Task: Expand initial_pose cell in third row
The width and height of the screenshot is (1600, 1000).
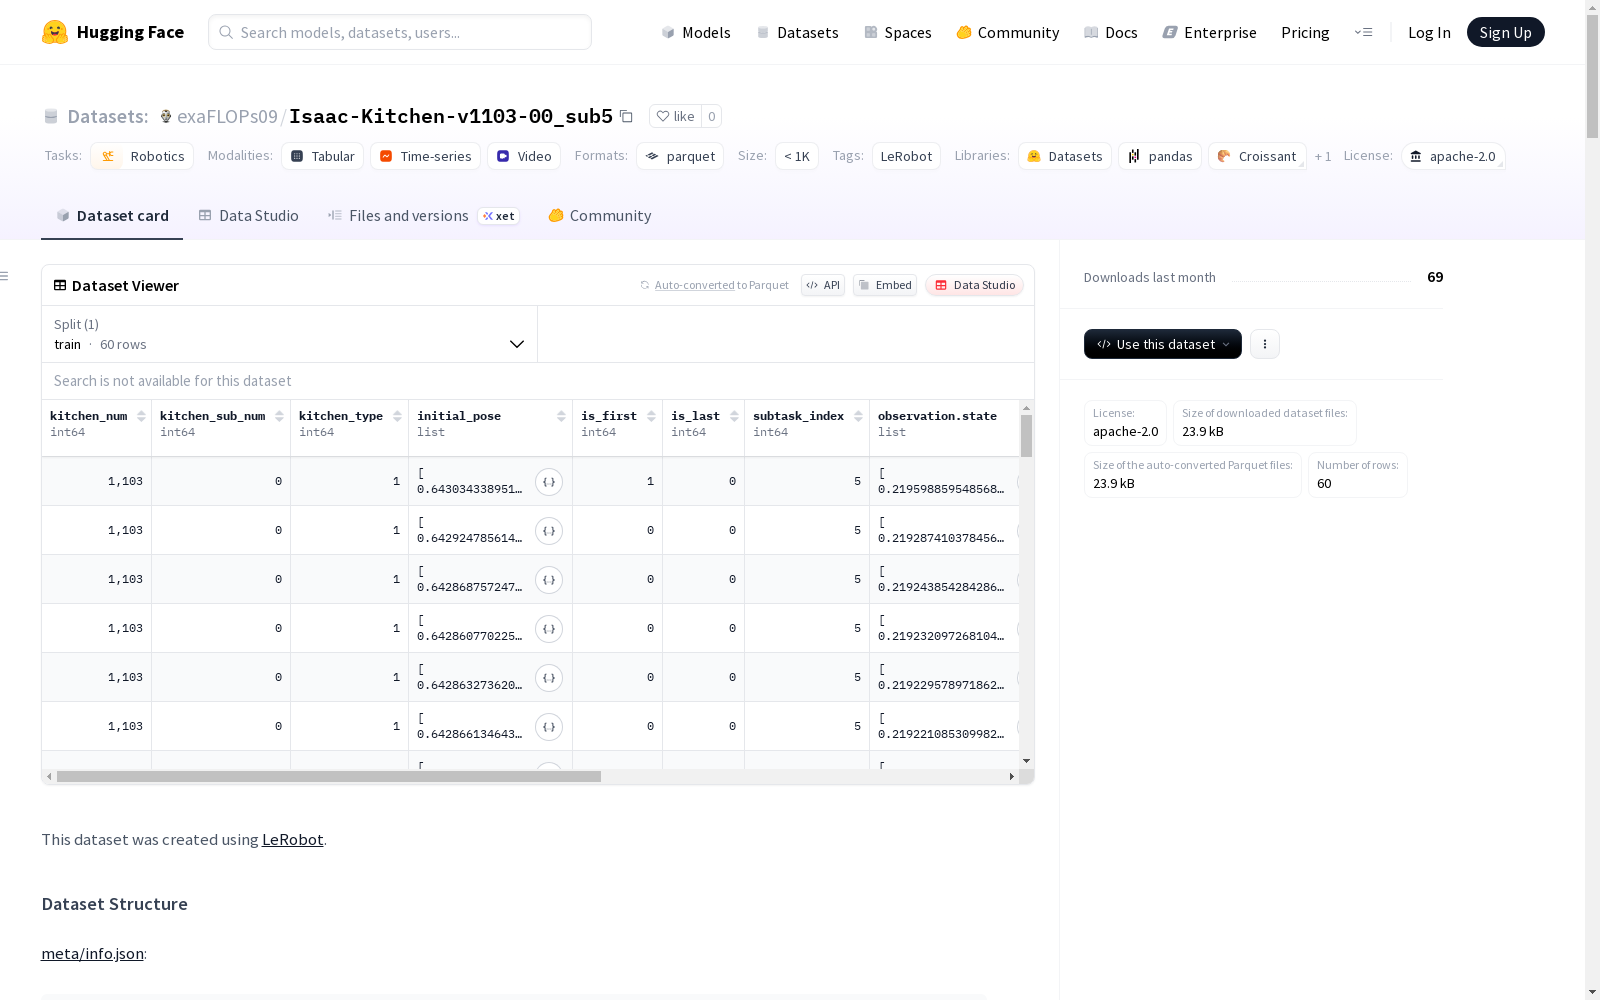Action: (x=549, y=580)
